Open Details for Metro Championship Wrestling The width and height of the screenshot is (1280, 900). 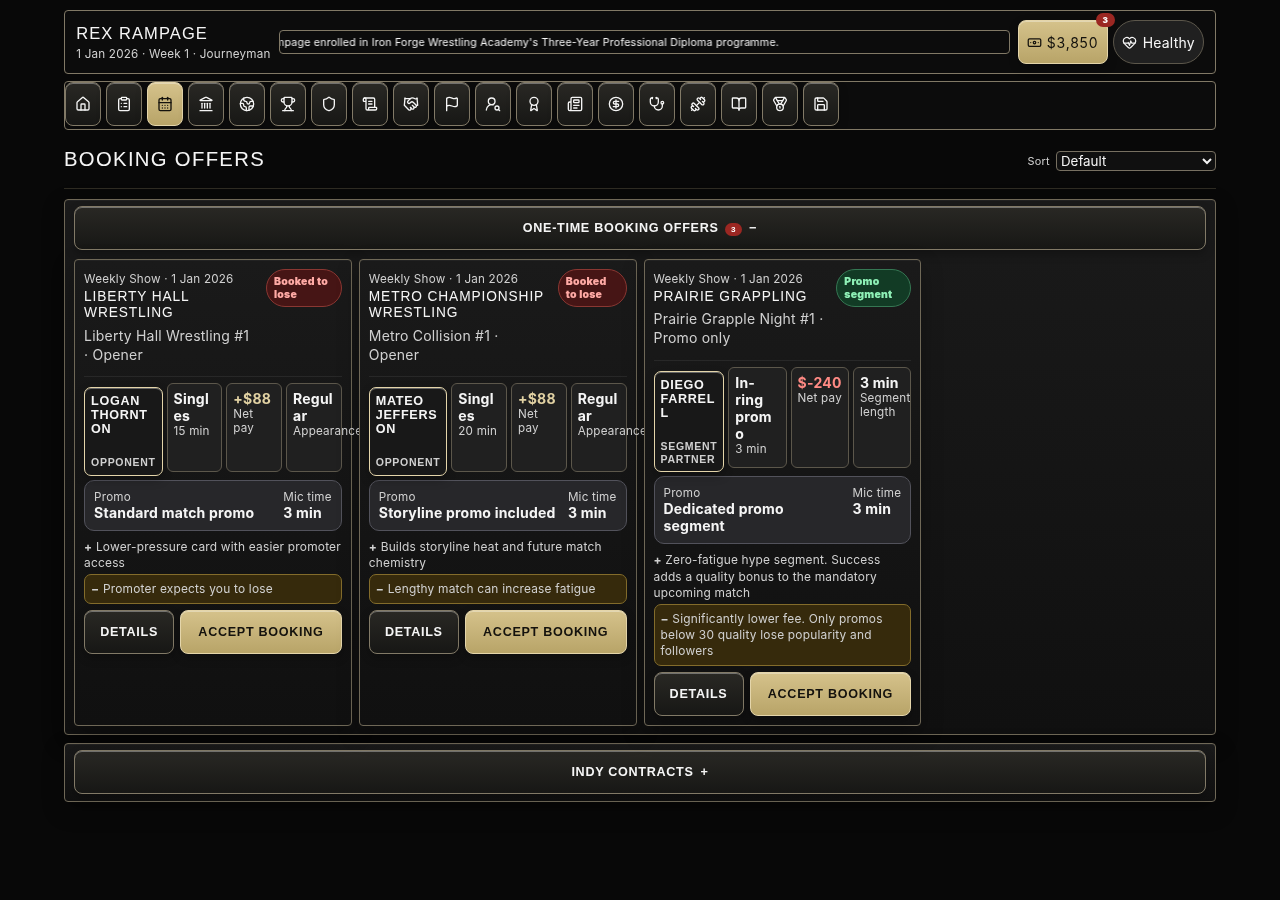pyautogui.click(x=414, y=632)
